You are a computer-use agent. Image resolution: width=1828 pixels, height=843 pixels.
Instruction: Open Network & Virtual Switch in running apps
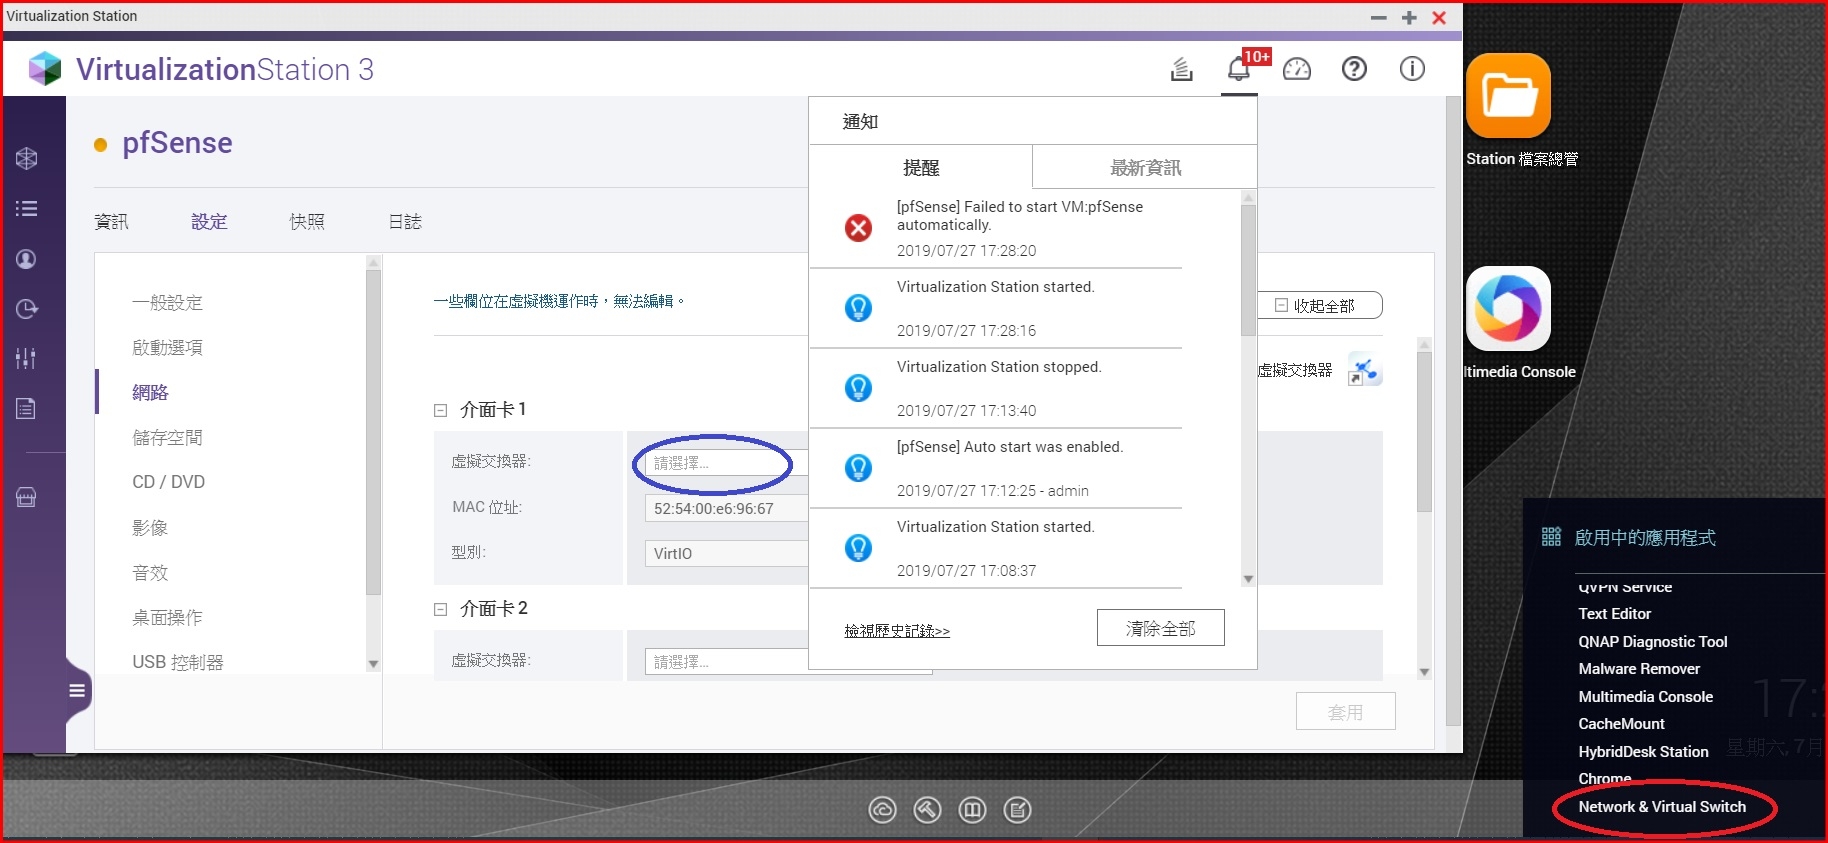coord(1662,807)
